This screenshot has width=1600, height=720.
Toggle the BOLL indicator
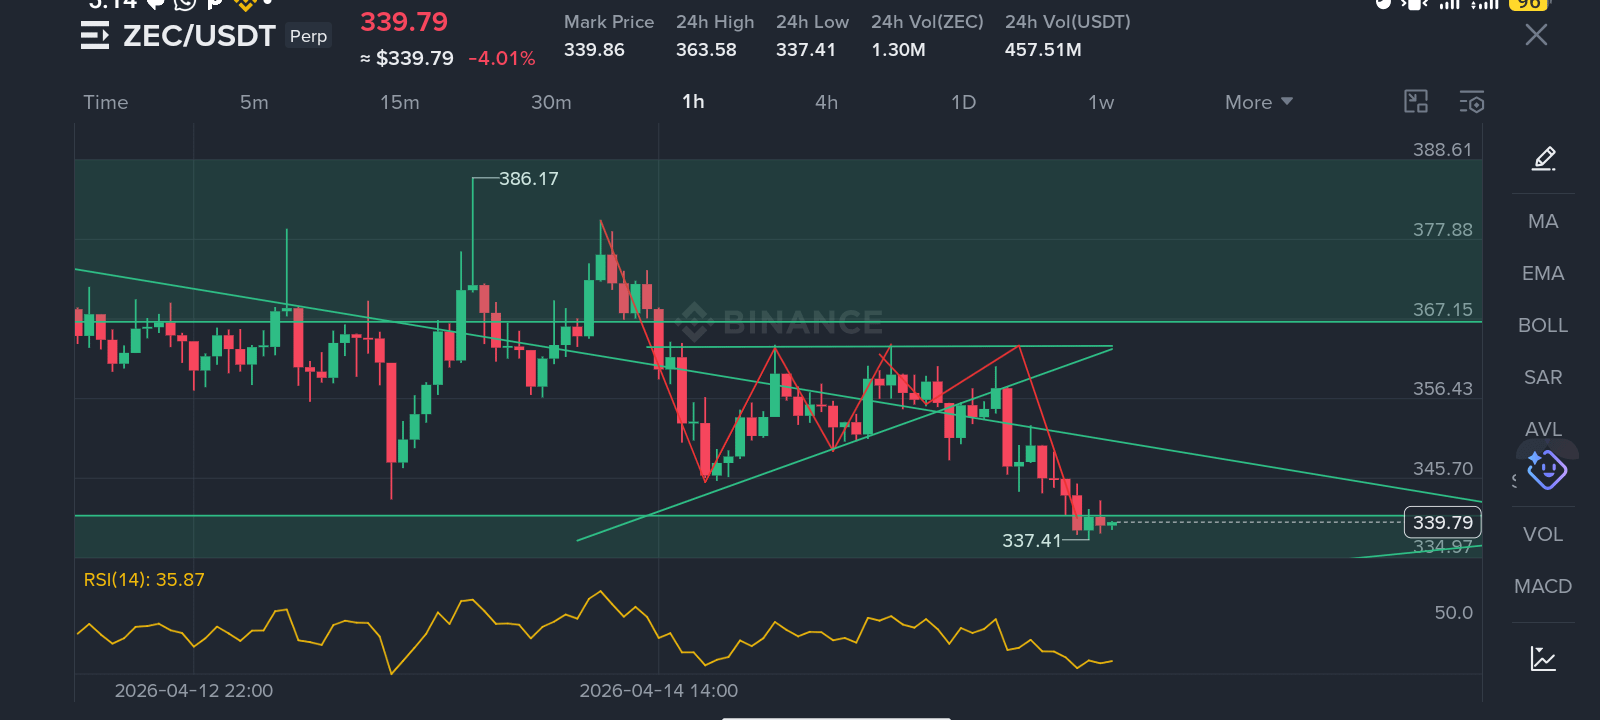pyautogui.click(x=1543, y=325)
